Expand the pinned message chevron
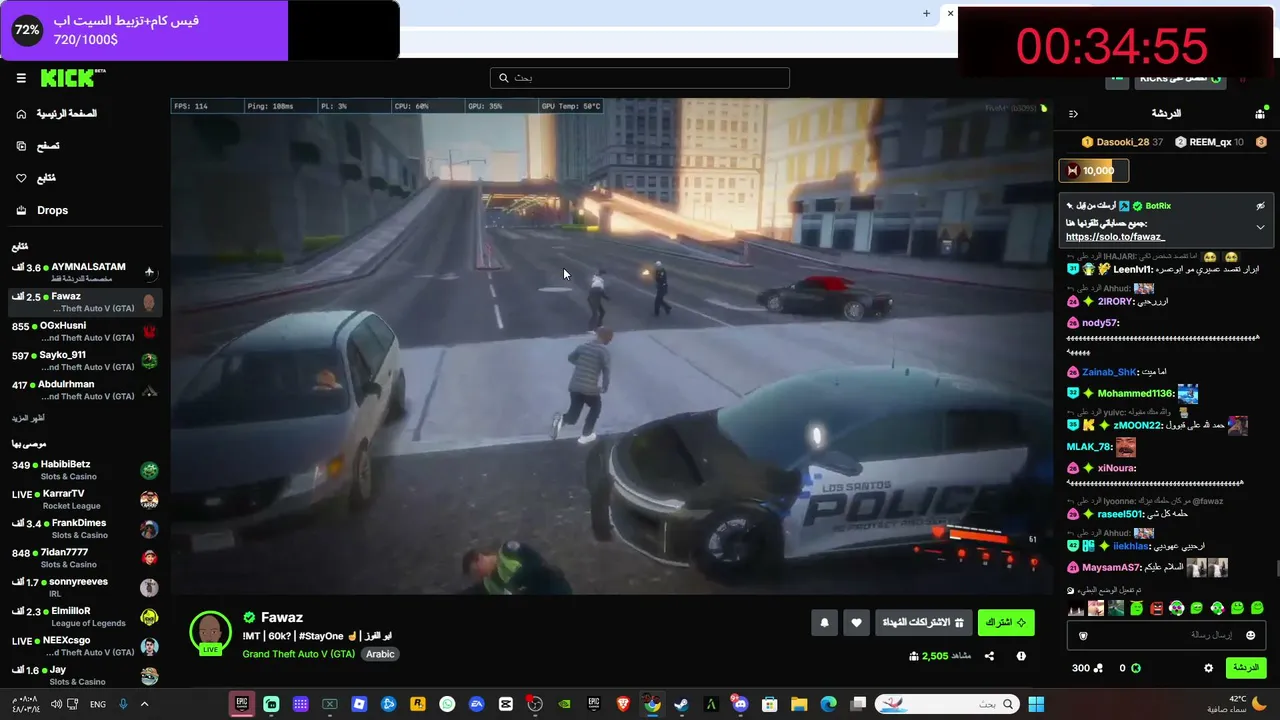 point(1260,227)
